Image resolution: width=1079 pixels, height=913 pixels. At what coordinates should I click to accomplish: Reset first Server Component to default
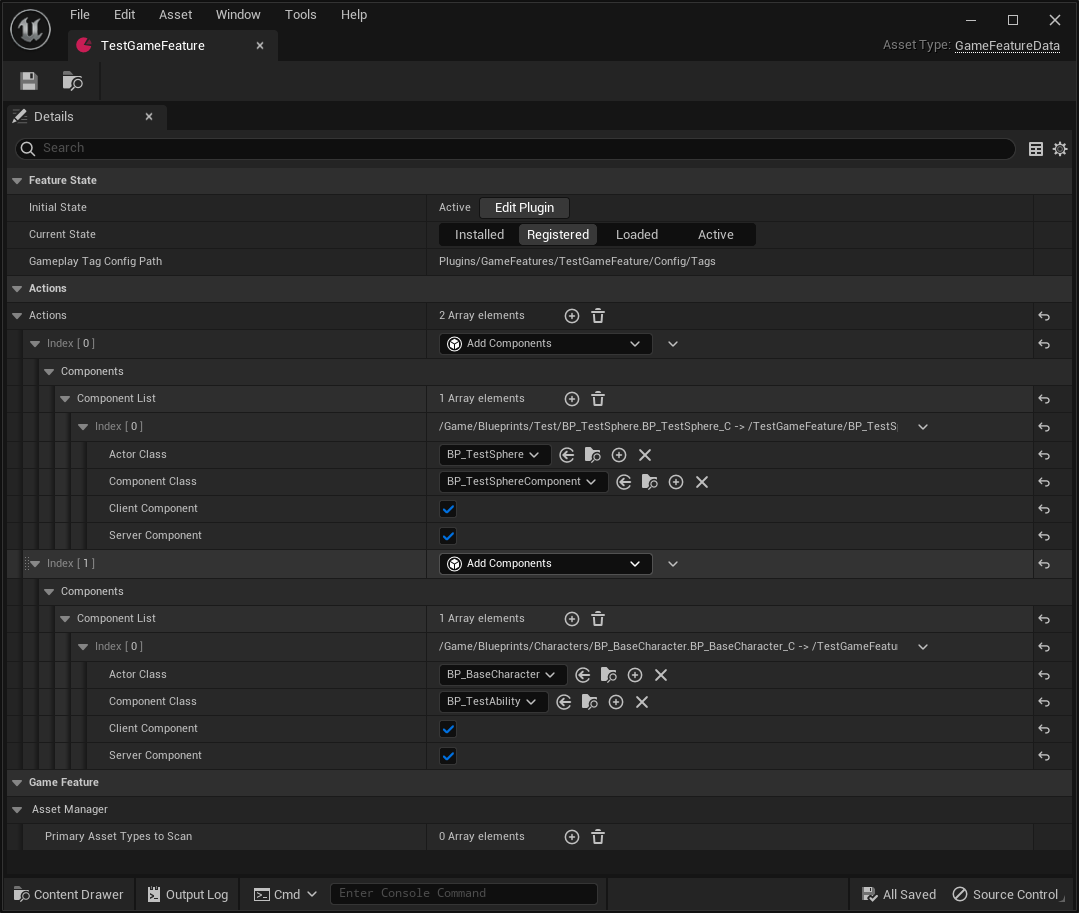coord(1044,536)
